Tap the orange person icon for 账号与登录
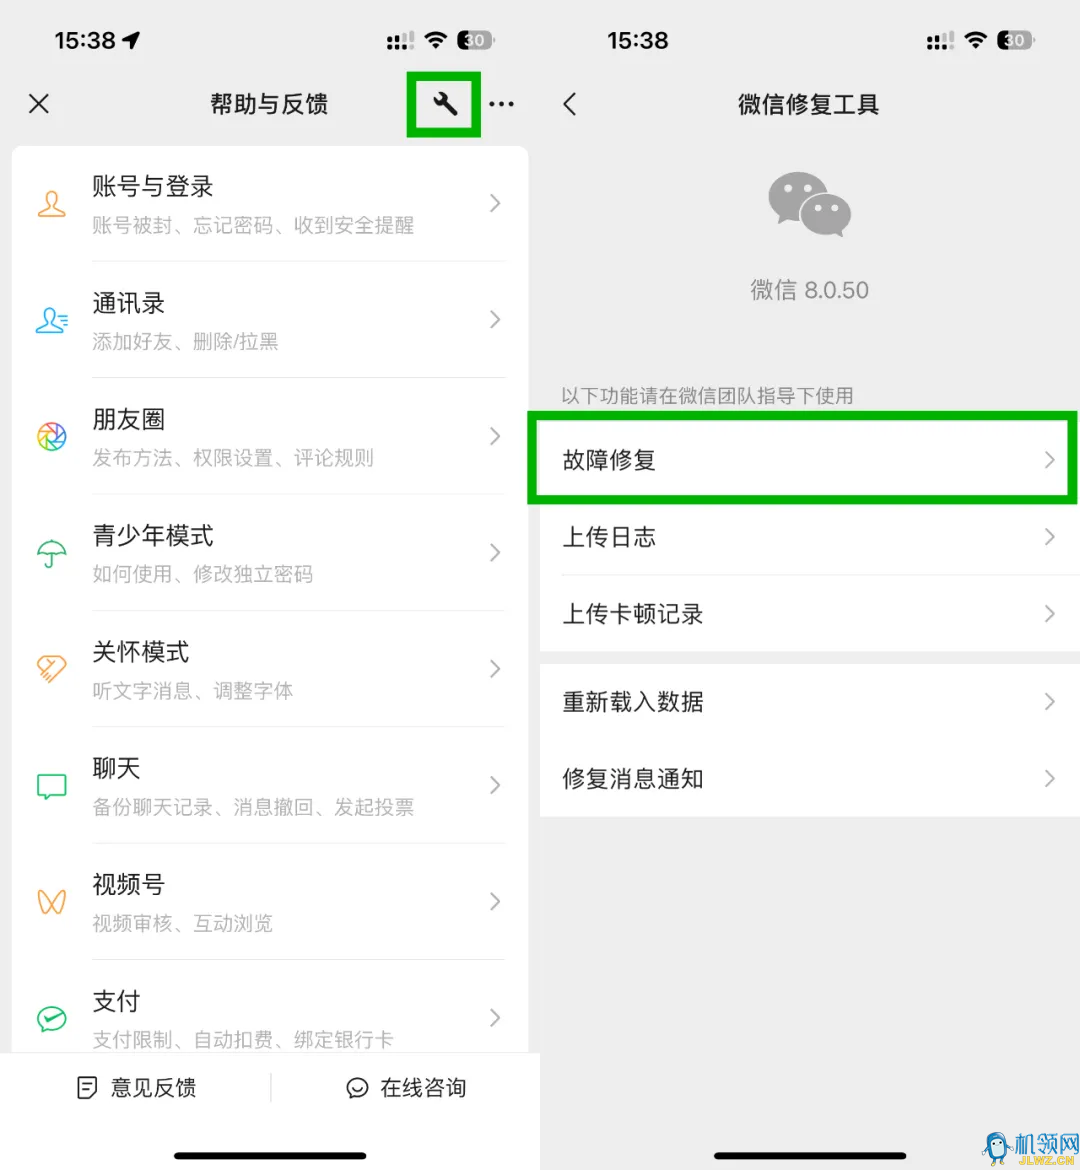The image size is (1080, 1170). [x=51, y=204]
